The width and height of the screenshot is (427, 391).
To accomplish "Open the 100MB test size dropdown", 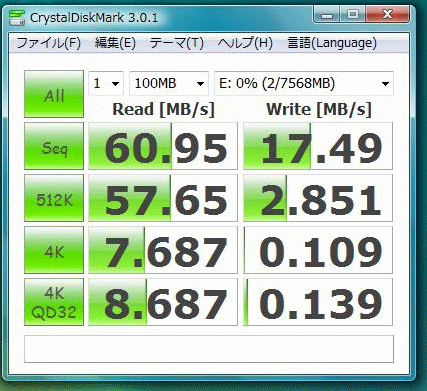I will (169, 83).
